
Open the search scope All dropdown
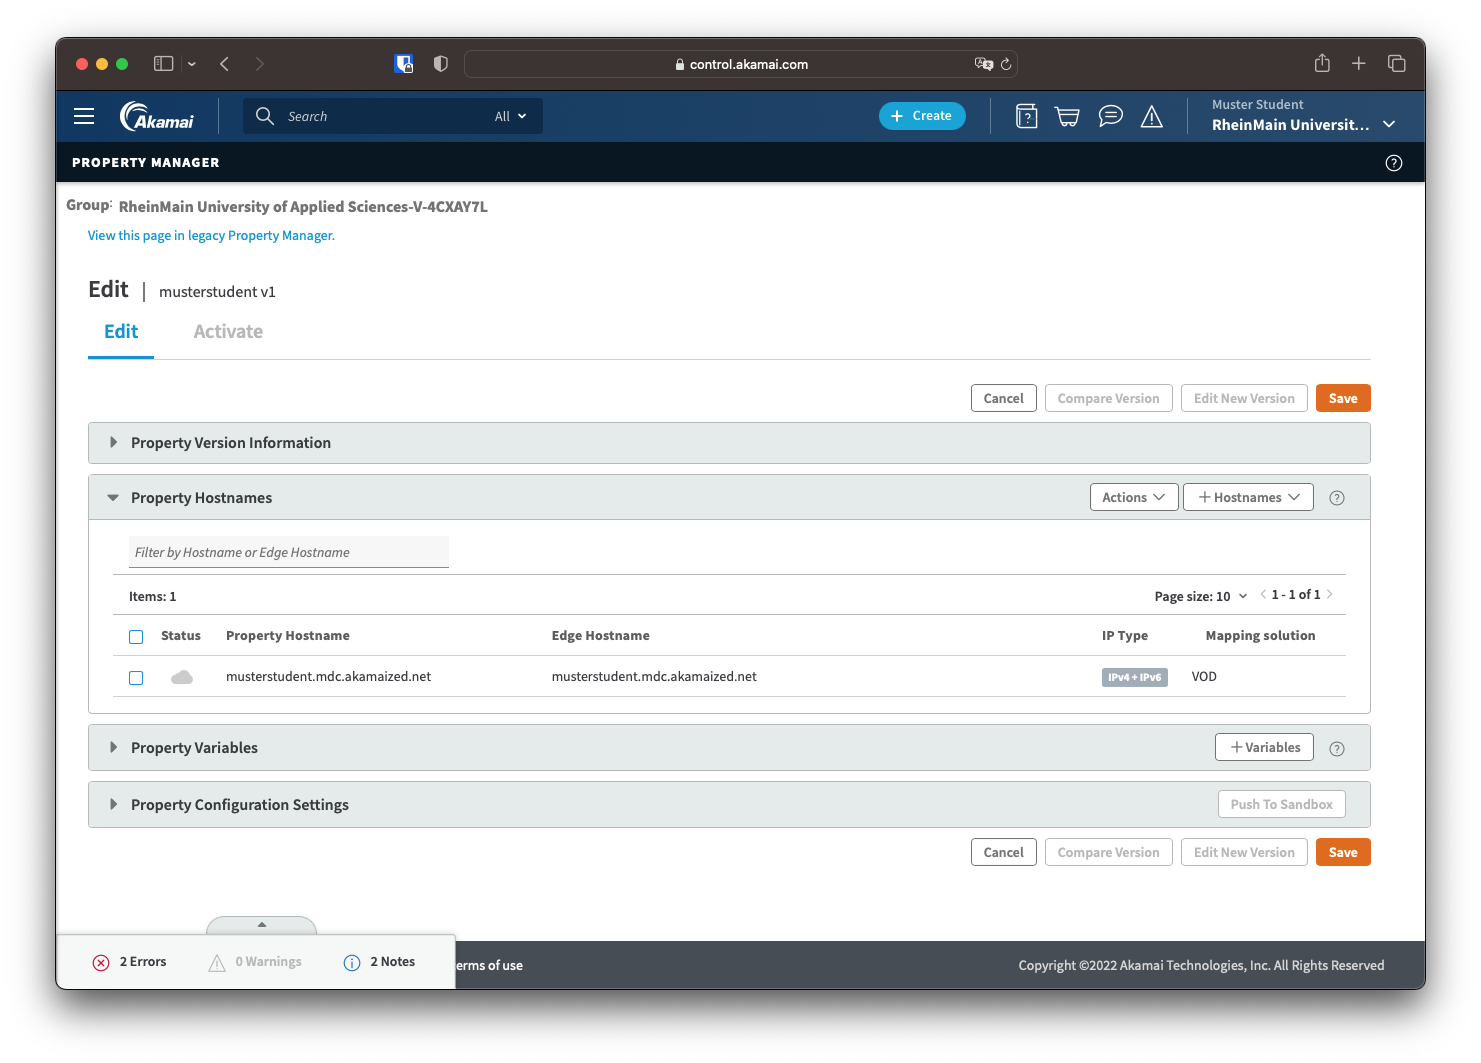tap(511, 116)
